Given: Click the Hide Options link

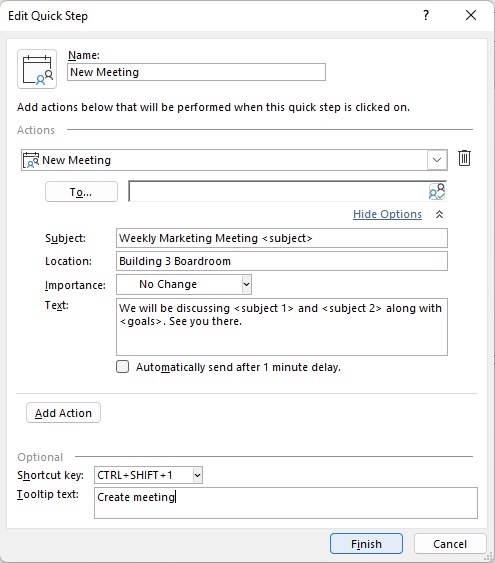Looking at the screenshot, I should click(387, 214).
